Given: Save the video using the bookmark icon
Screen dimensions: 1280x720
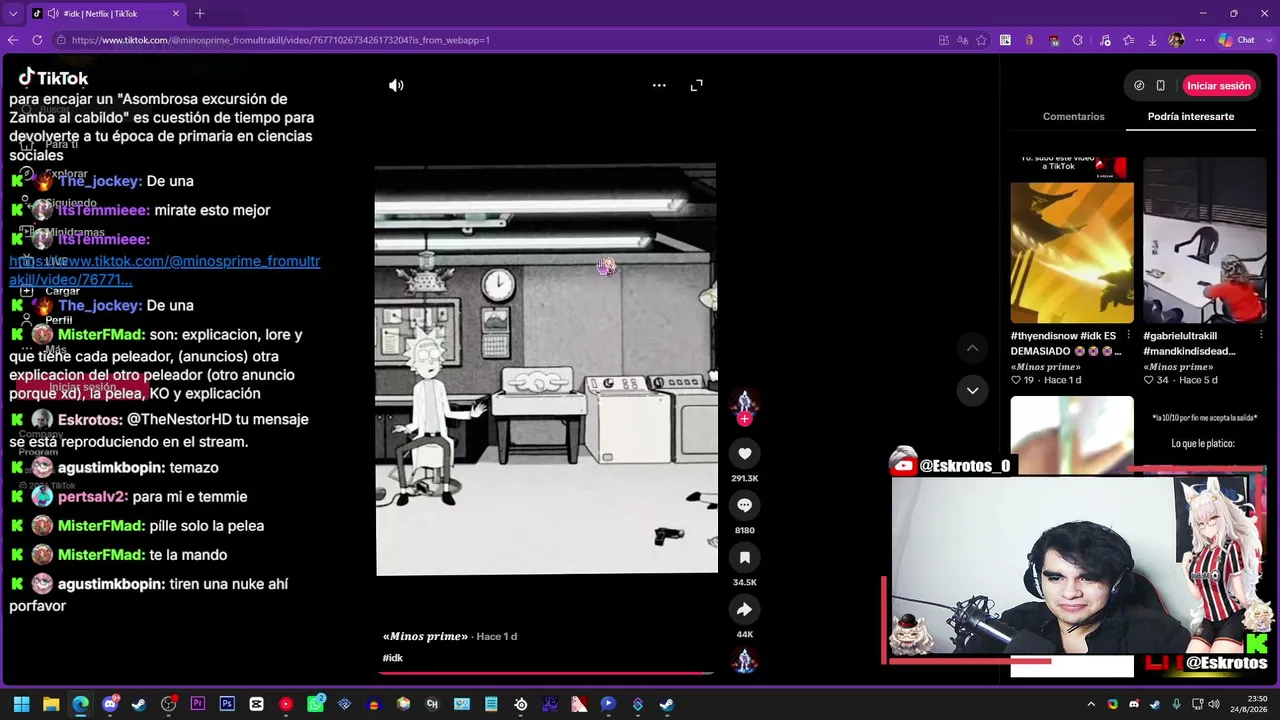Looking at the screenshot, I should tap(745, 558).
